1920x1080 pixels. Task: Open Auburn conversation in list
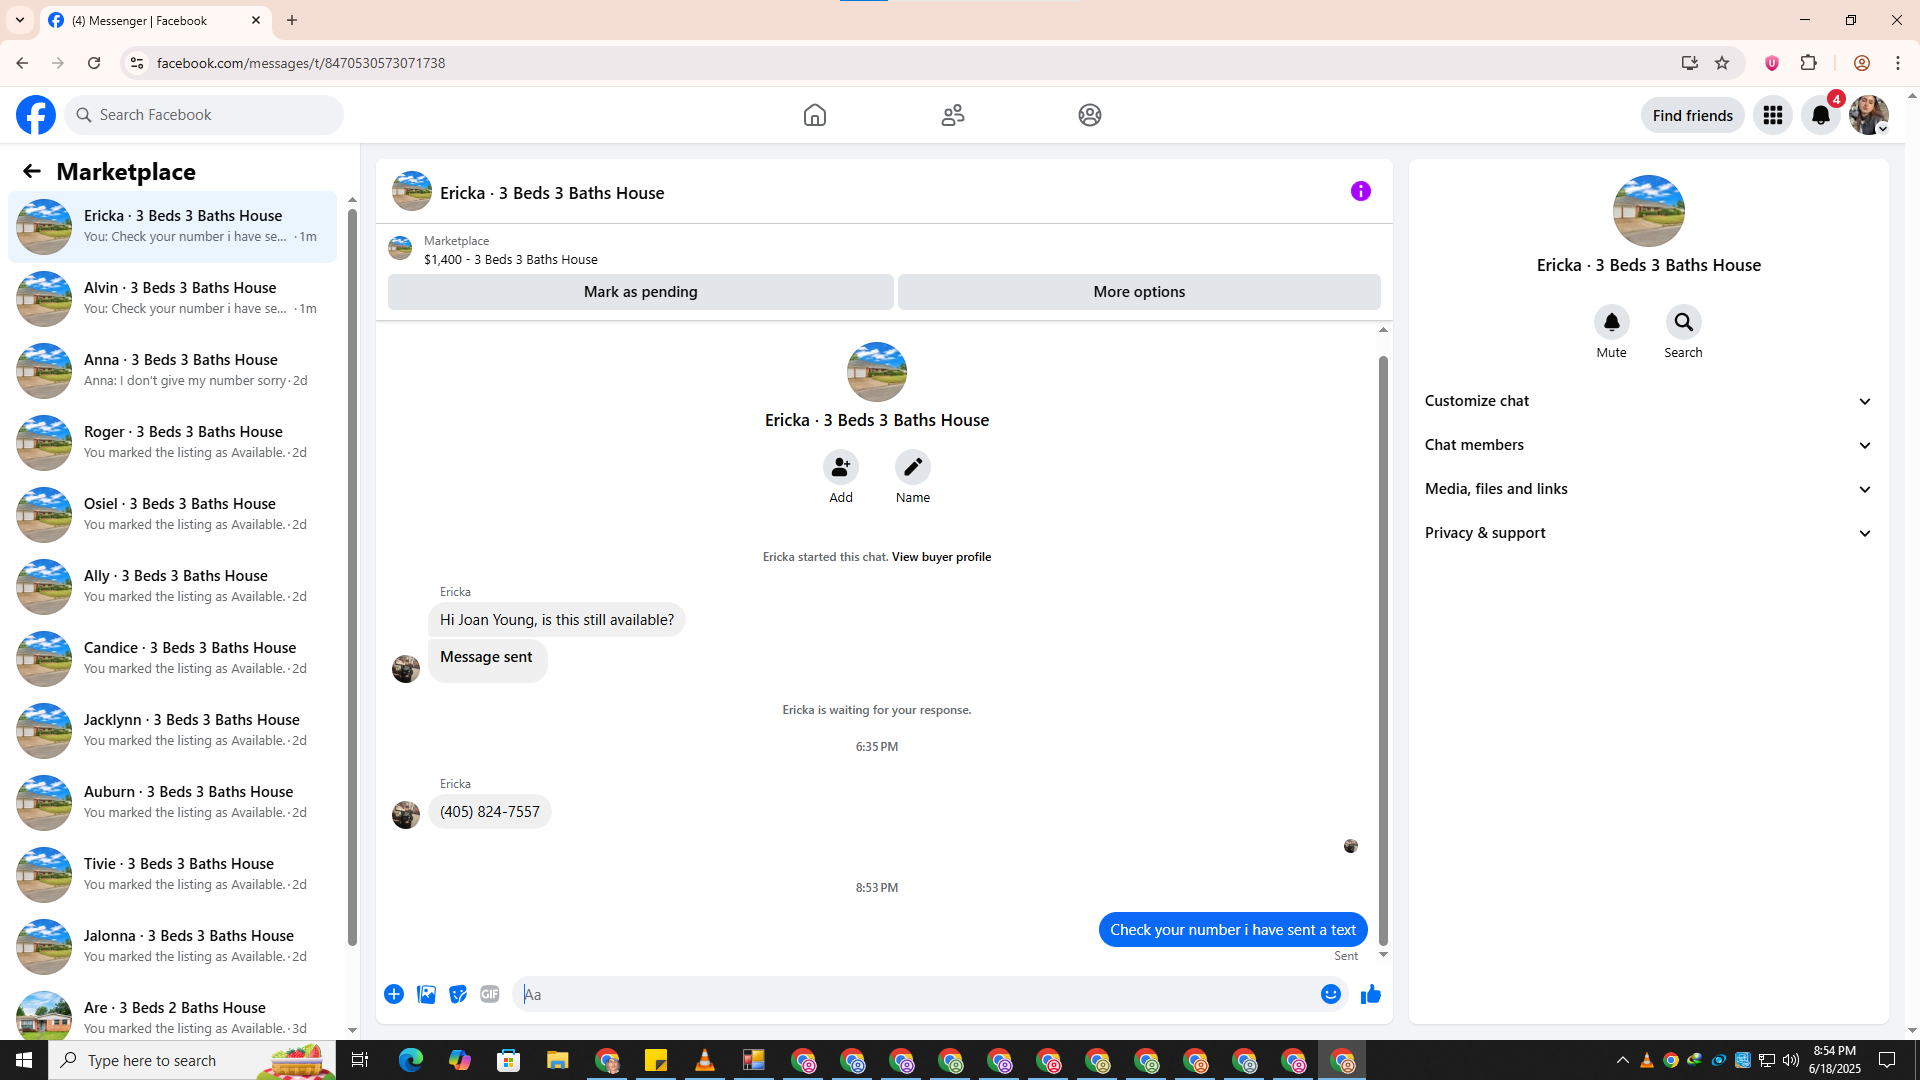tap(173, 802)
